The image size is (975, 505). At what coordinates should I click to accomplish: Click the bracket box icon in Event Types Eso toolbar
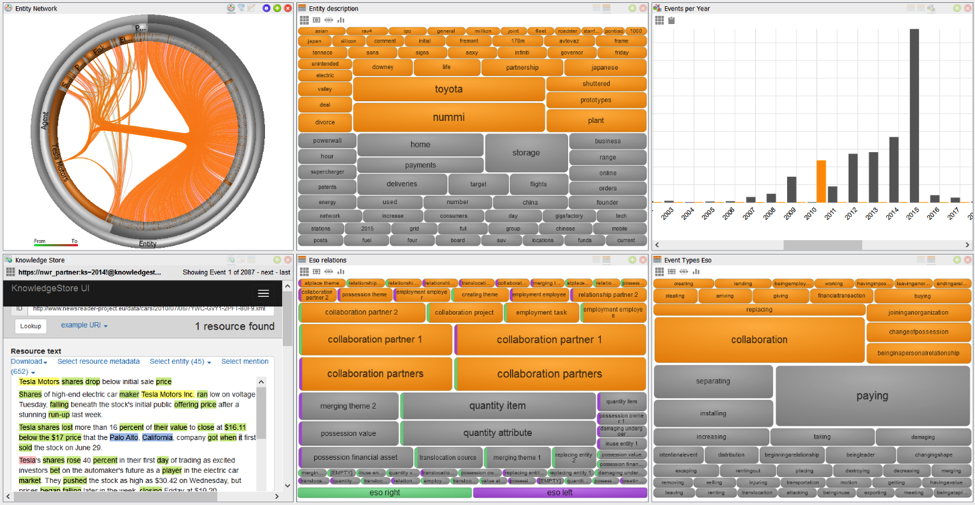(672, 271)
